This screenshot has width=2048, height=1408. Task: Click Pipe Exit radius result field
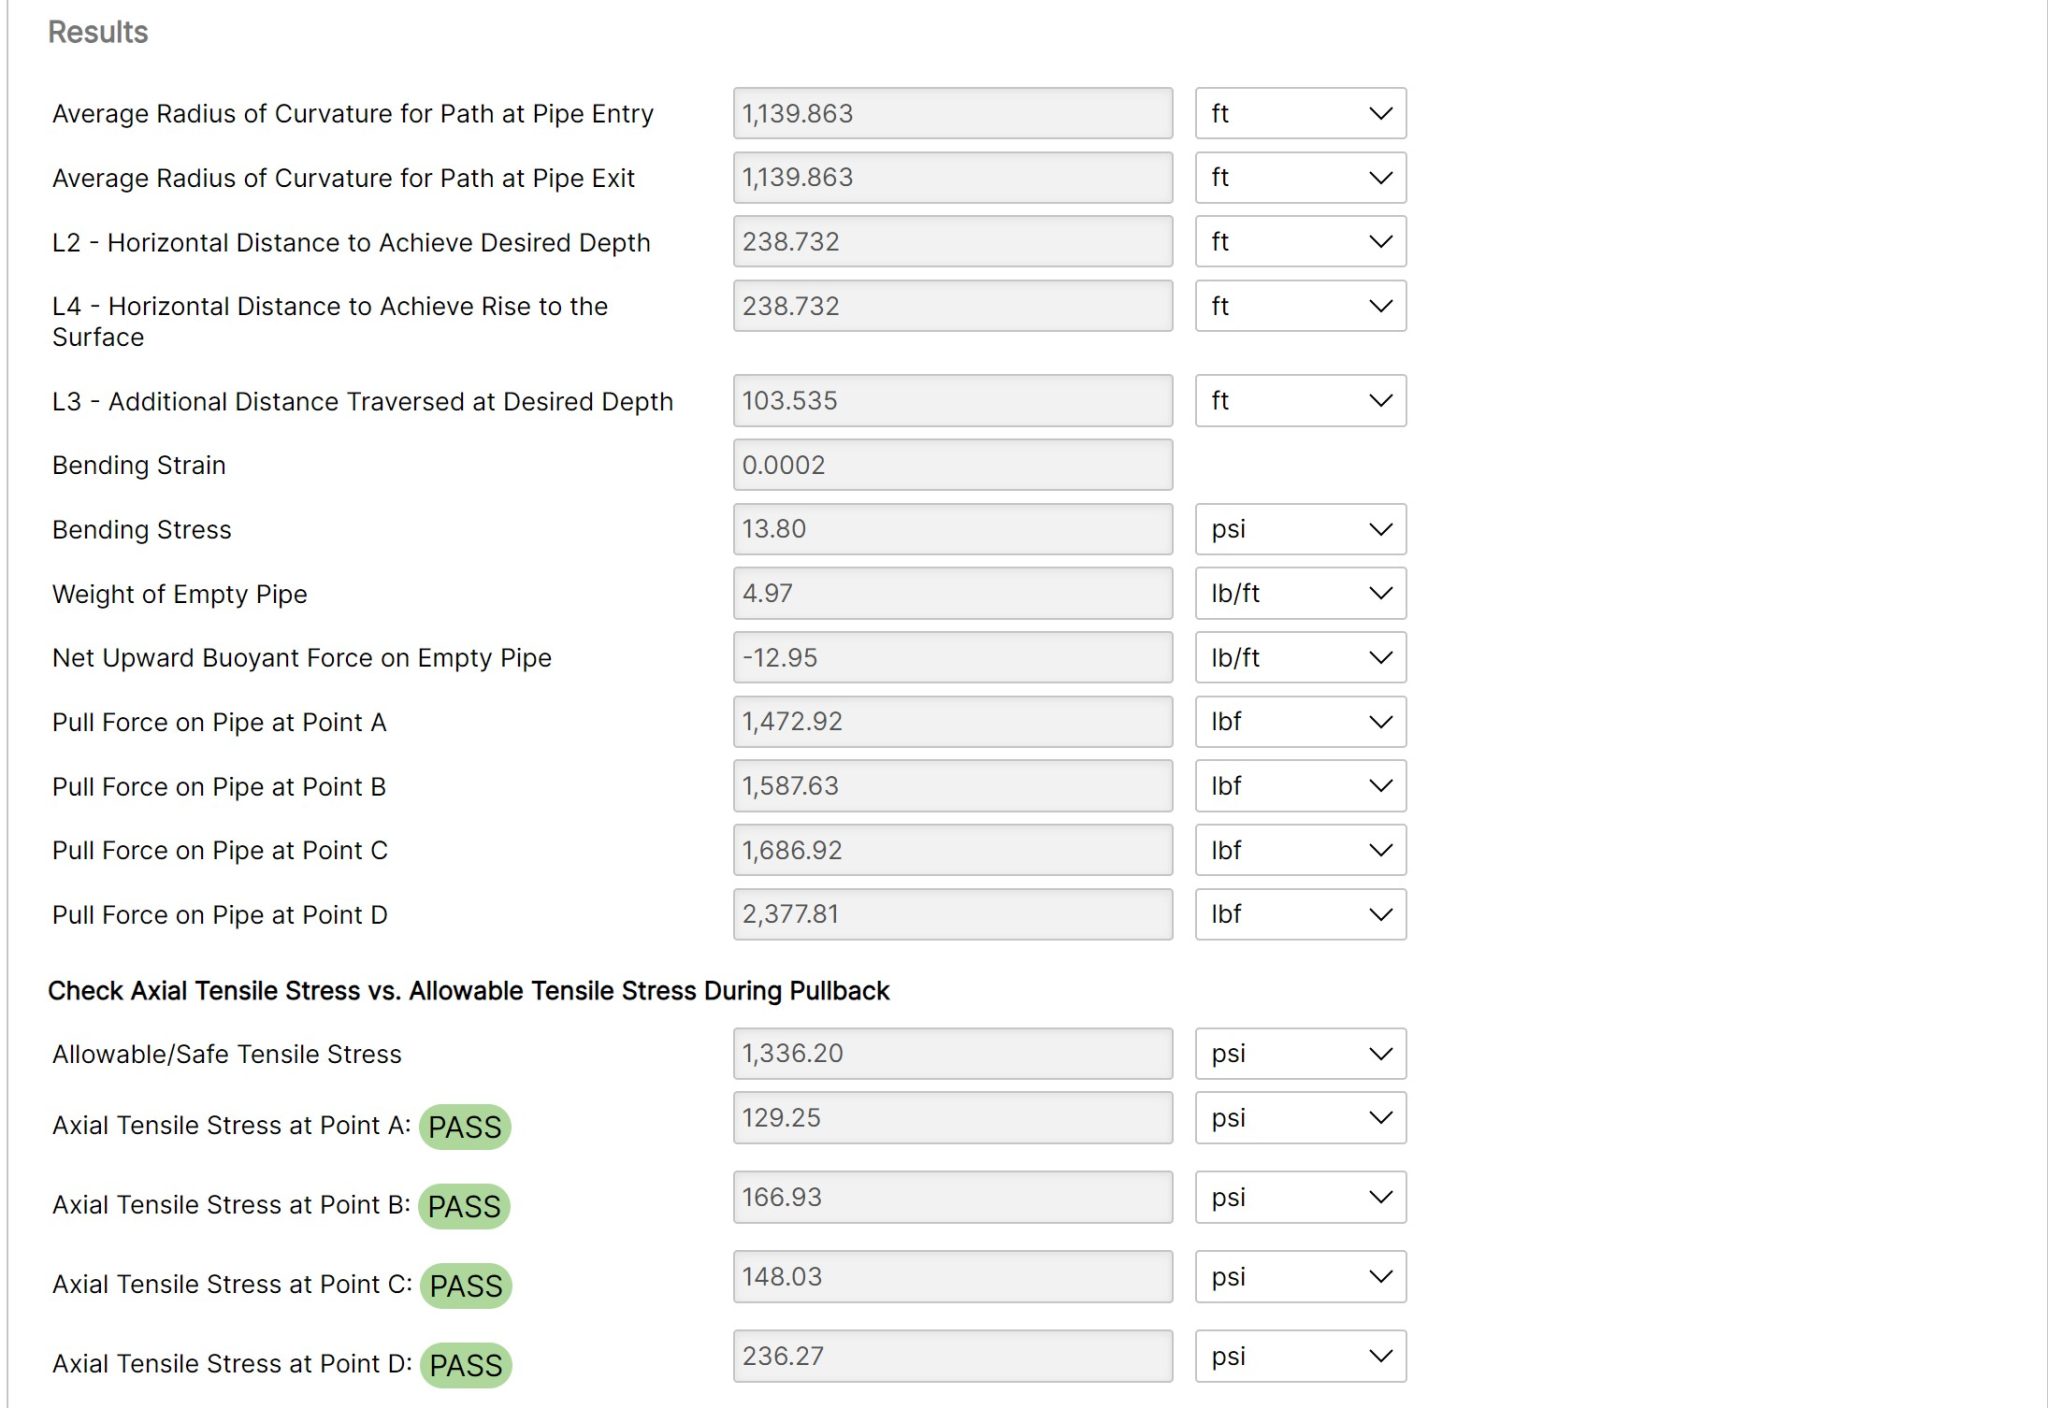(x=952, y=177)
